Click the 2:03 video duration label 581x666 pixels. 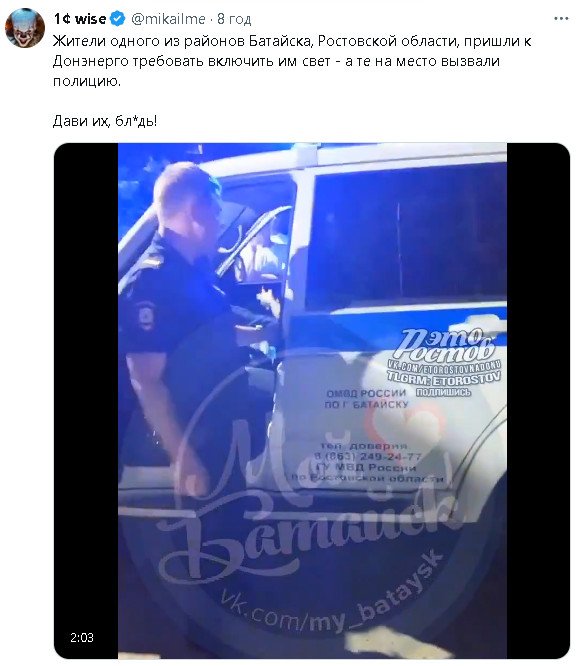tap(82, 637)
